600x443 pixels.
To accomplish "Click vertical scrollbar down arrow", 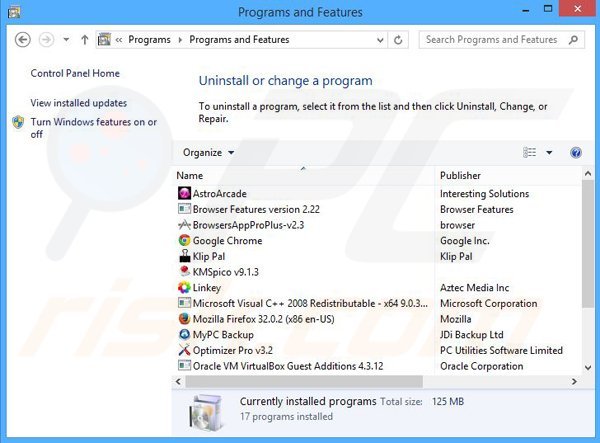I will (588, 367).
